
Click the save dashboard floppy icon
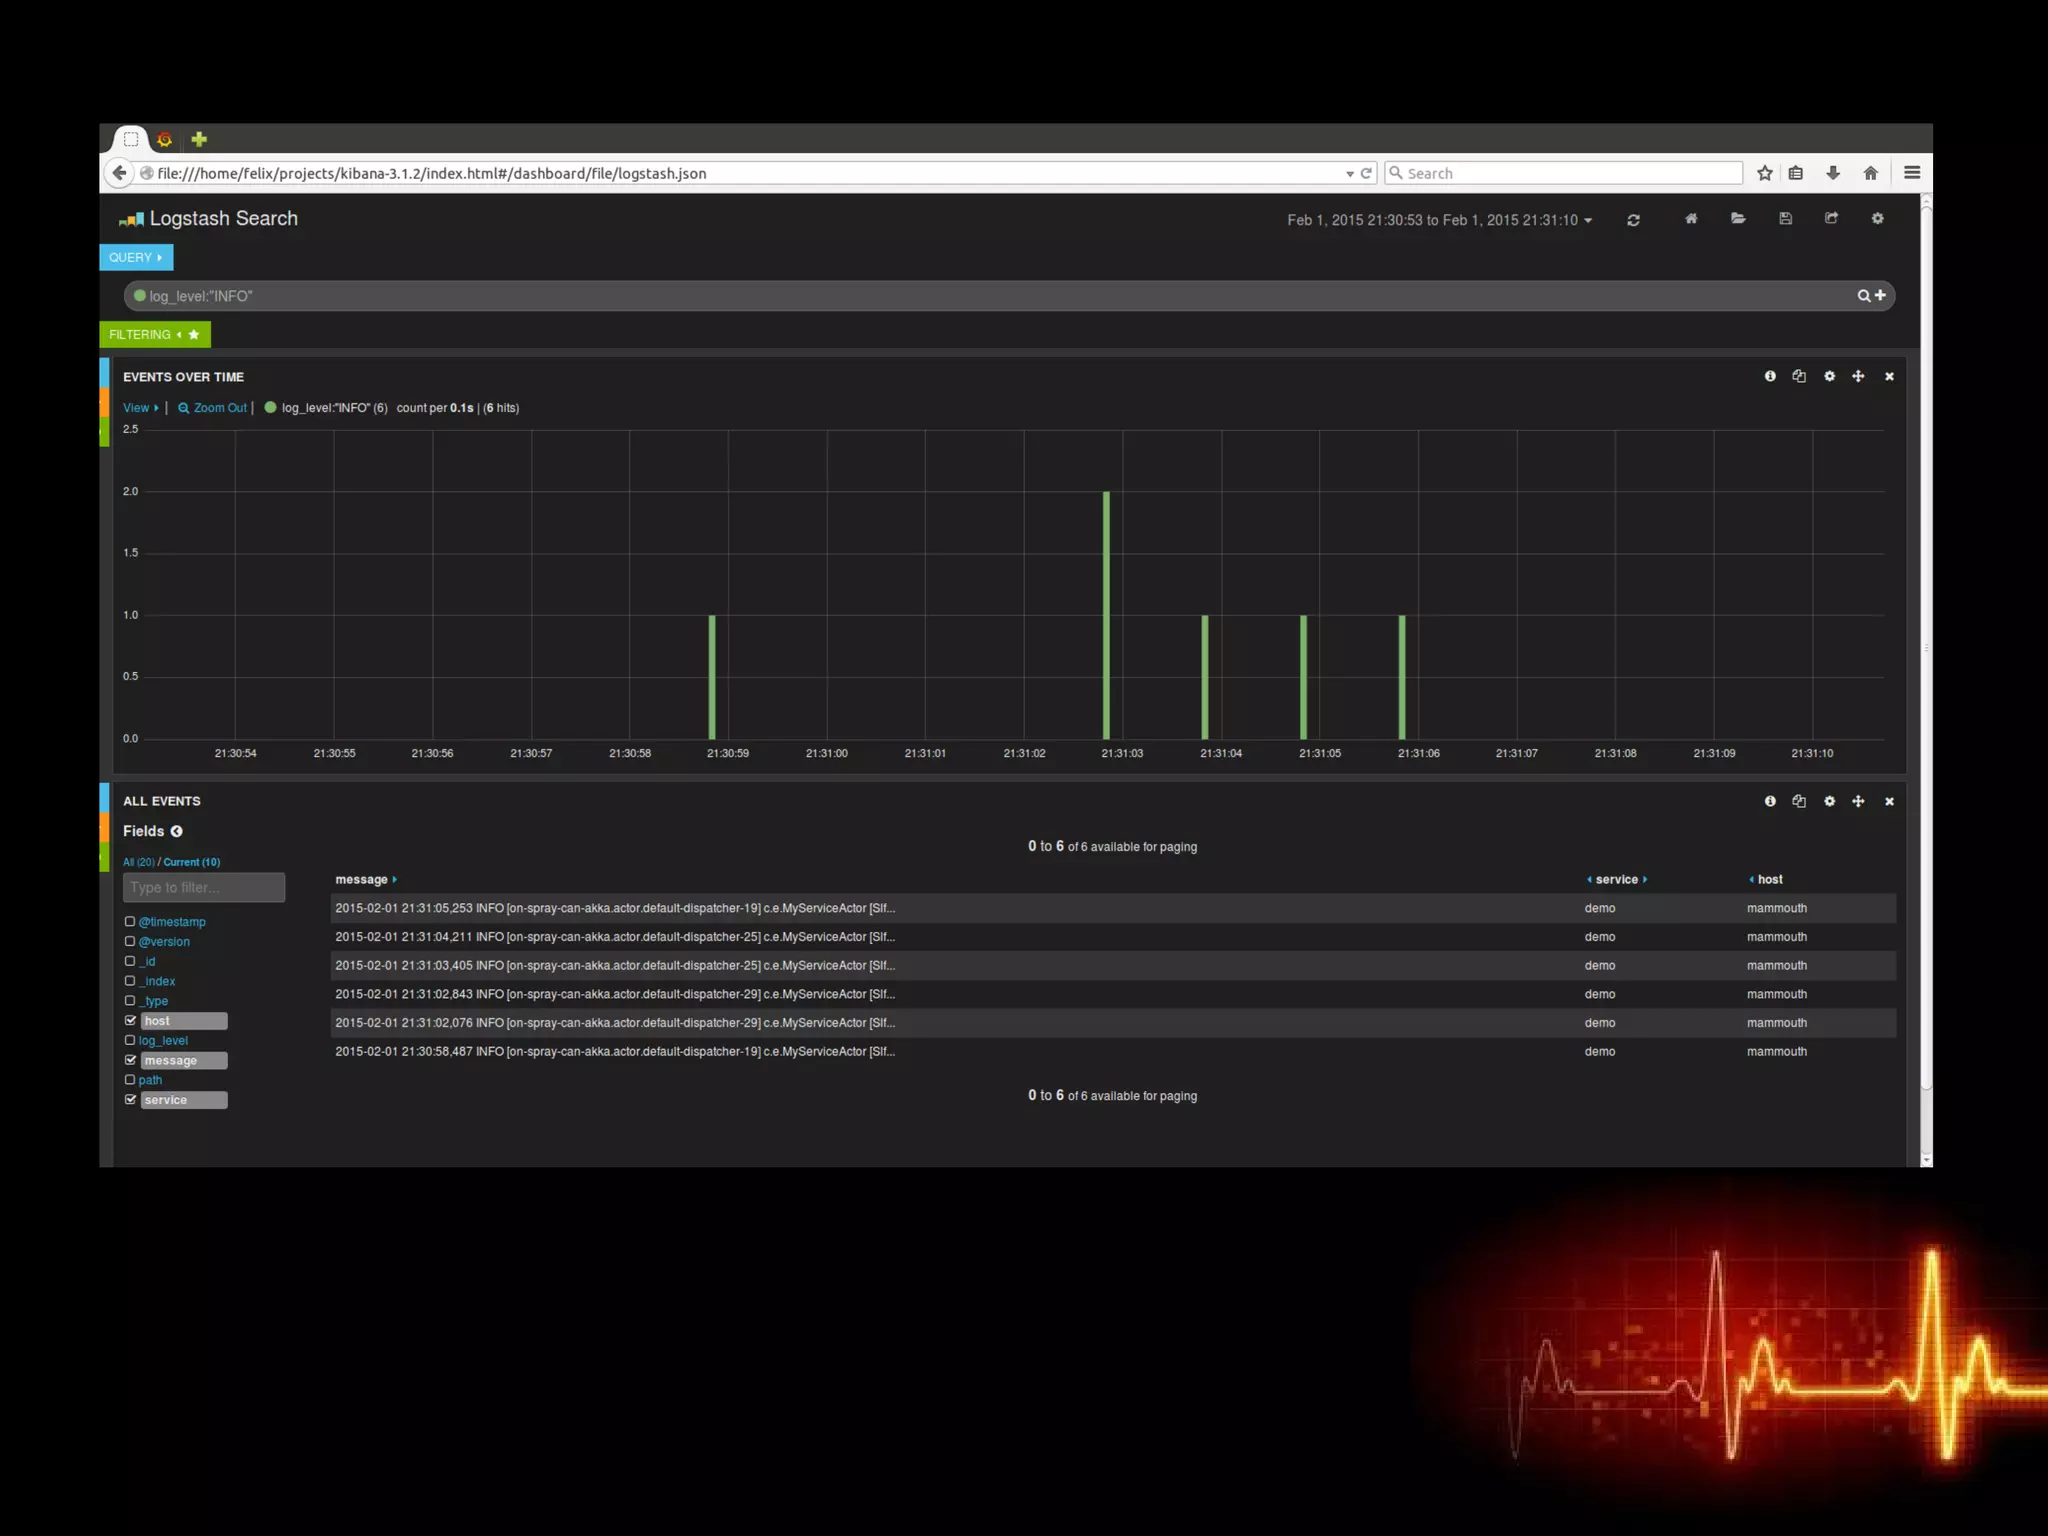click(1785, 219)
